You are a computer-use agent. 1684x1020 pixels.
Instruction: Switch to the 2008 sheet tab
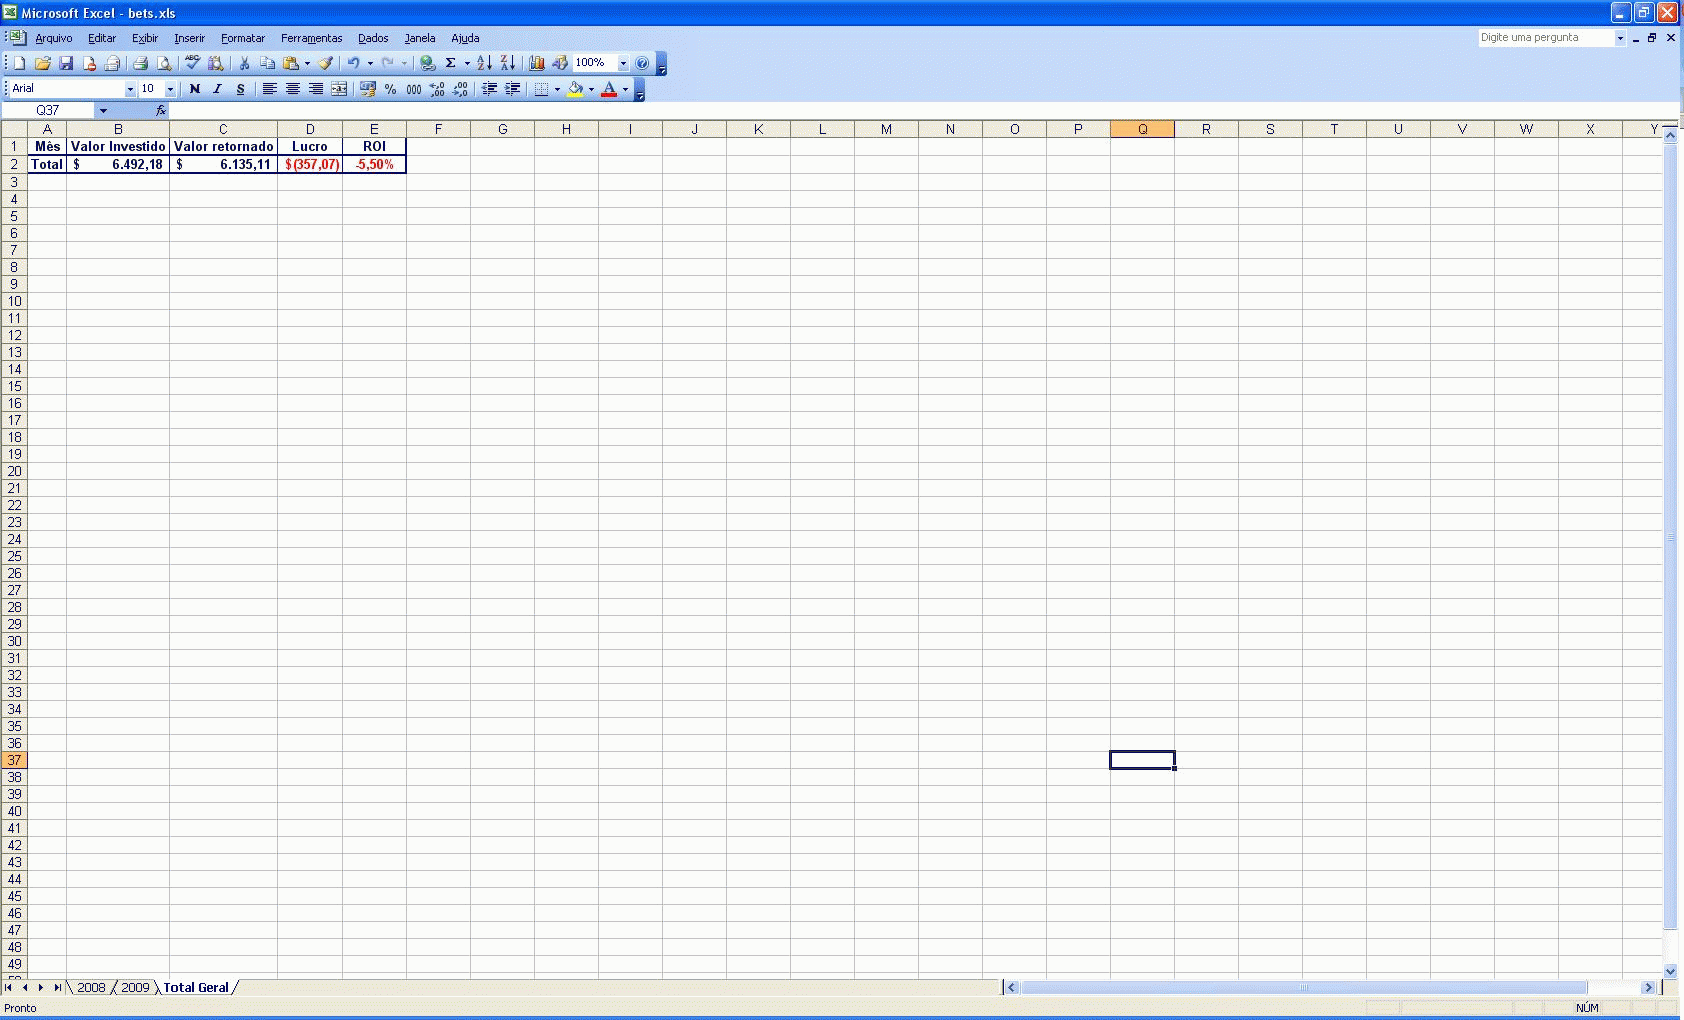(x=91, y=987)
